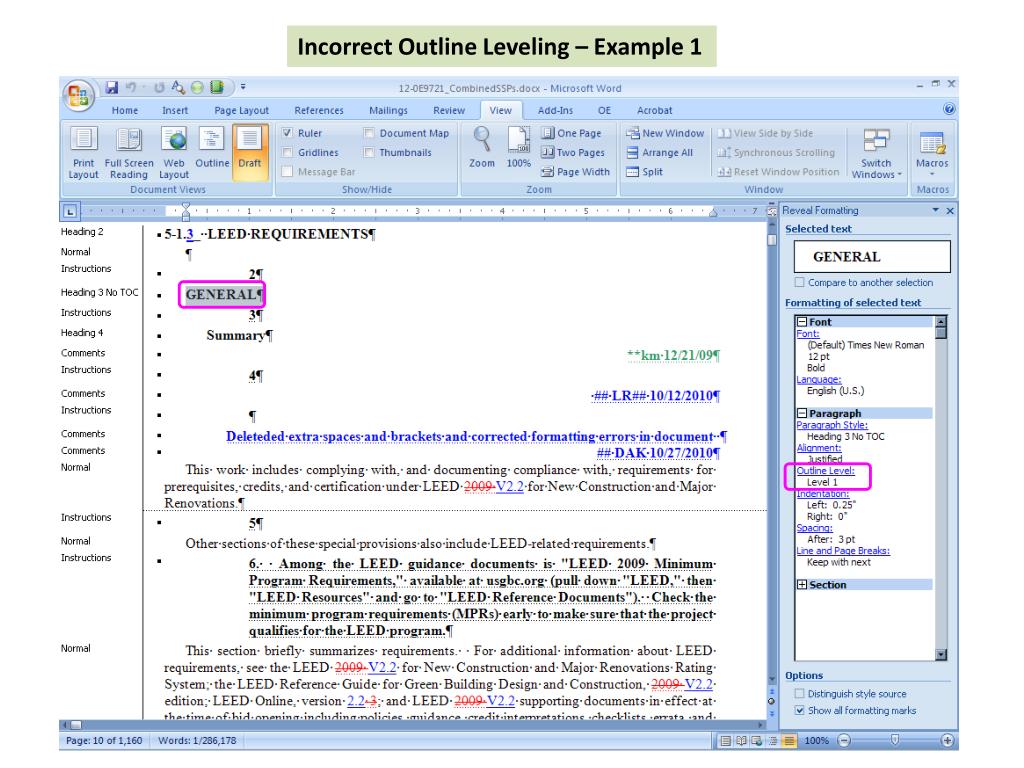Click the Selected text preview box
This screenshot has width=1024, height=768.
[x=872, y=257]
